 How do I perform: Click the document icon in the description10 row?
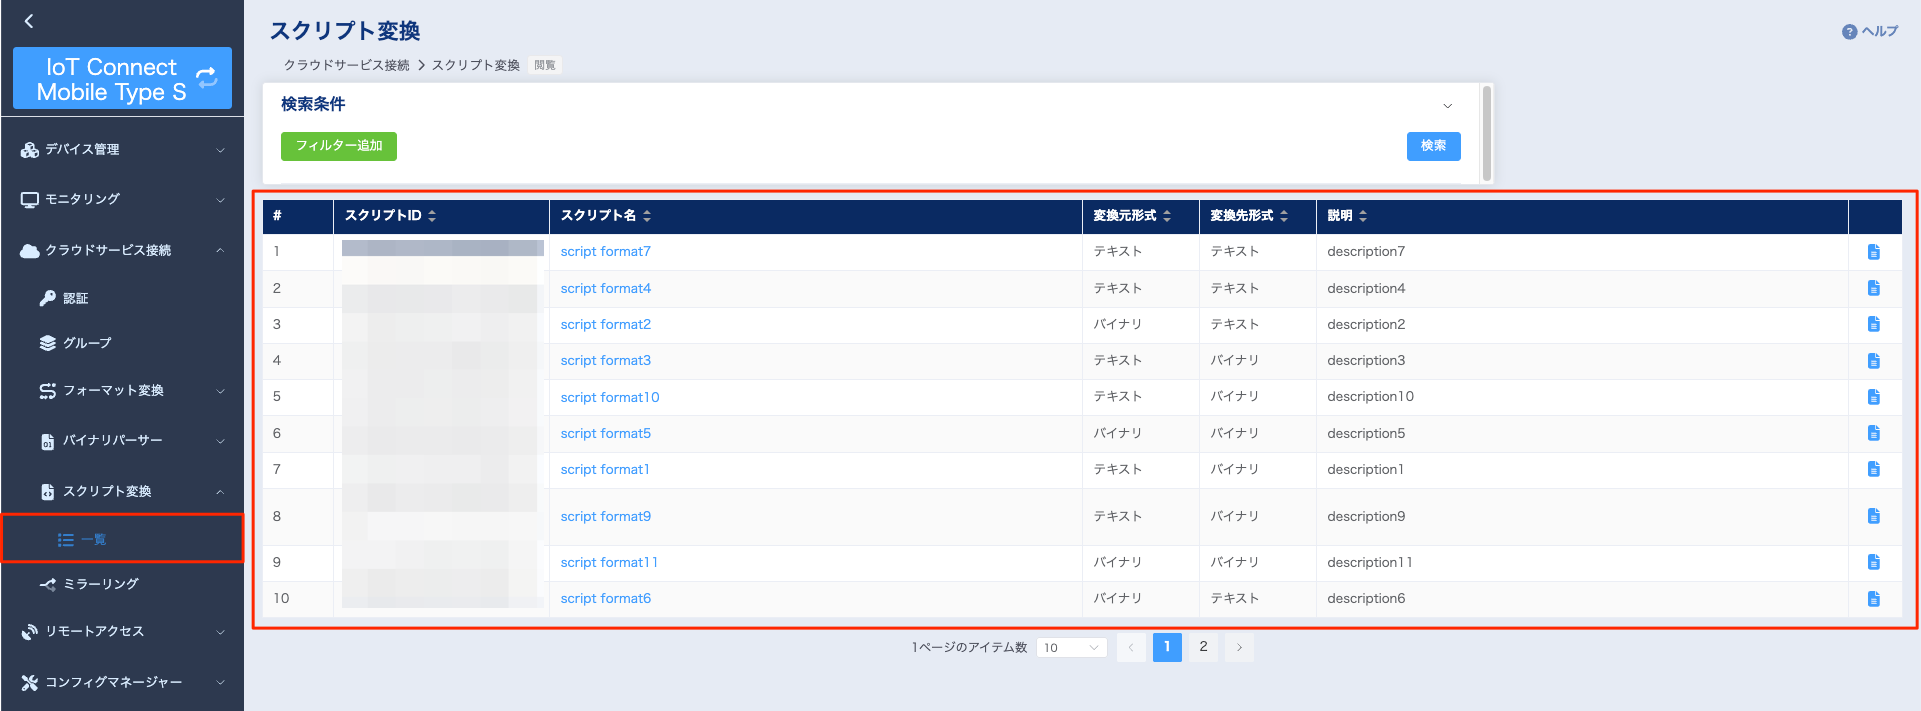(x=1874, y=397)
